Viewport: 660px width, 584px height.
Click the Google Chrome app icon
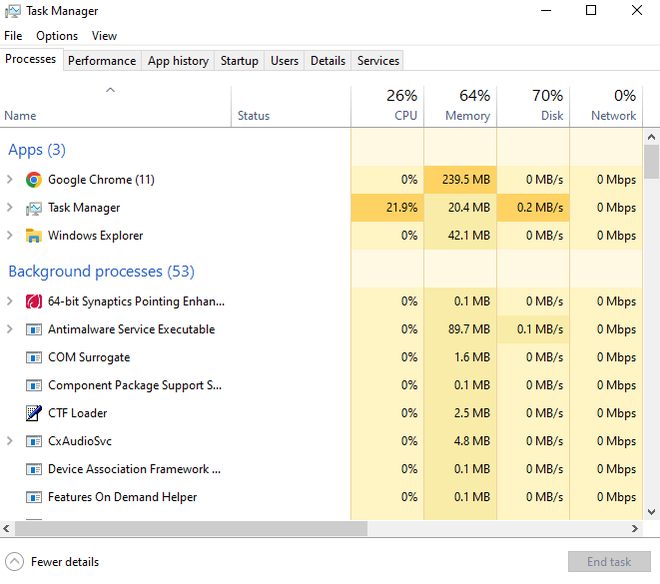[x=33, y=180]
